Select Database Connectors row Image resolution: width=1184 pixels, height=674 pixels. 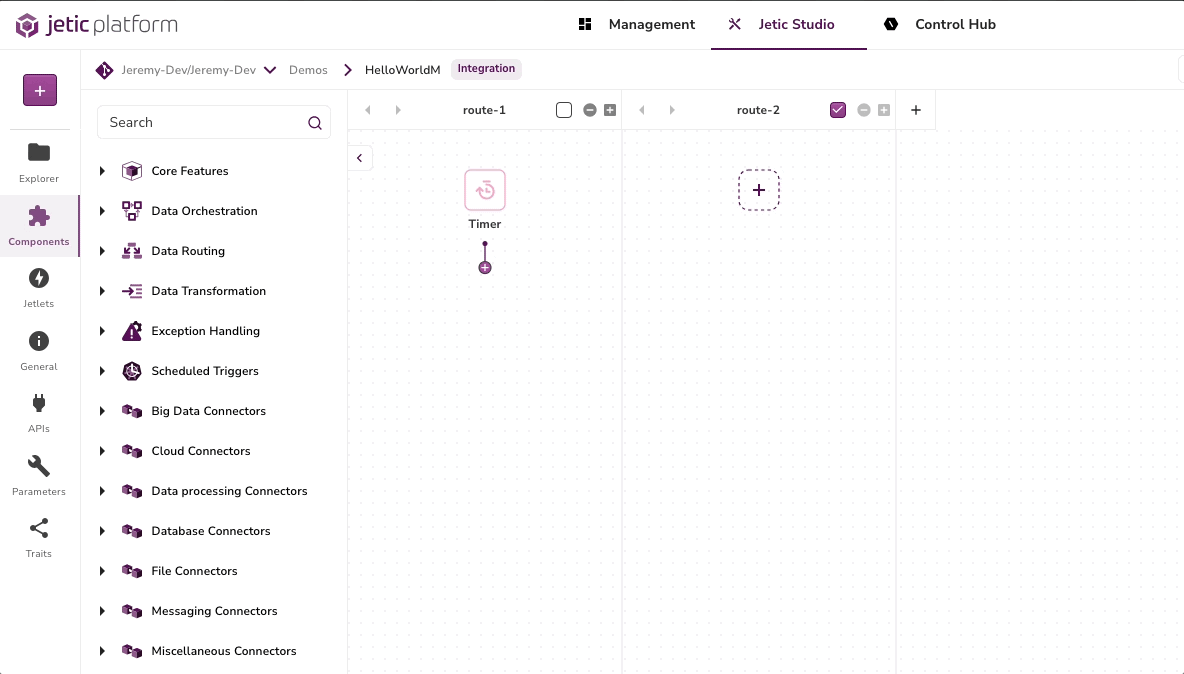[214, 531]
